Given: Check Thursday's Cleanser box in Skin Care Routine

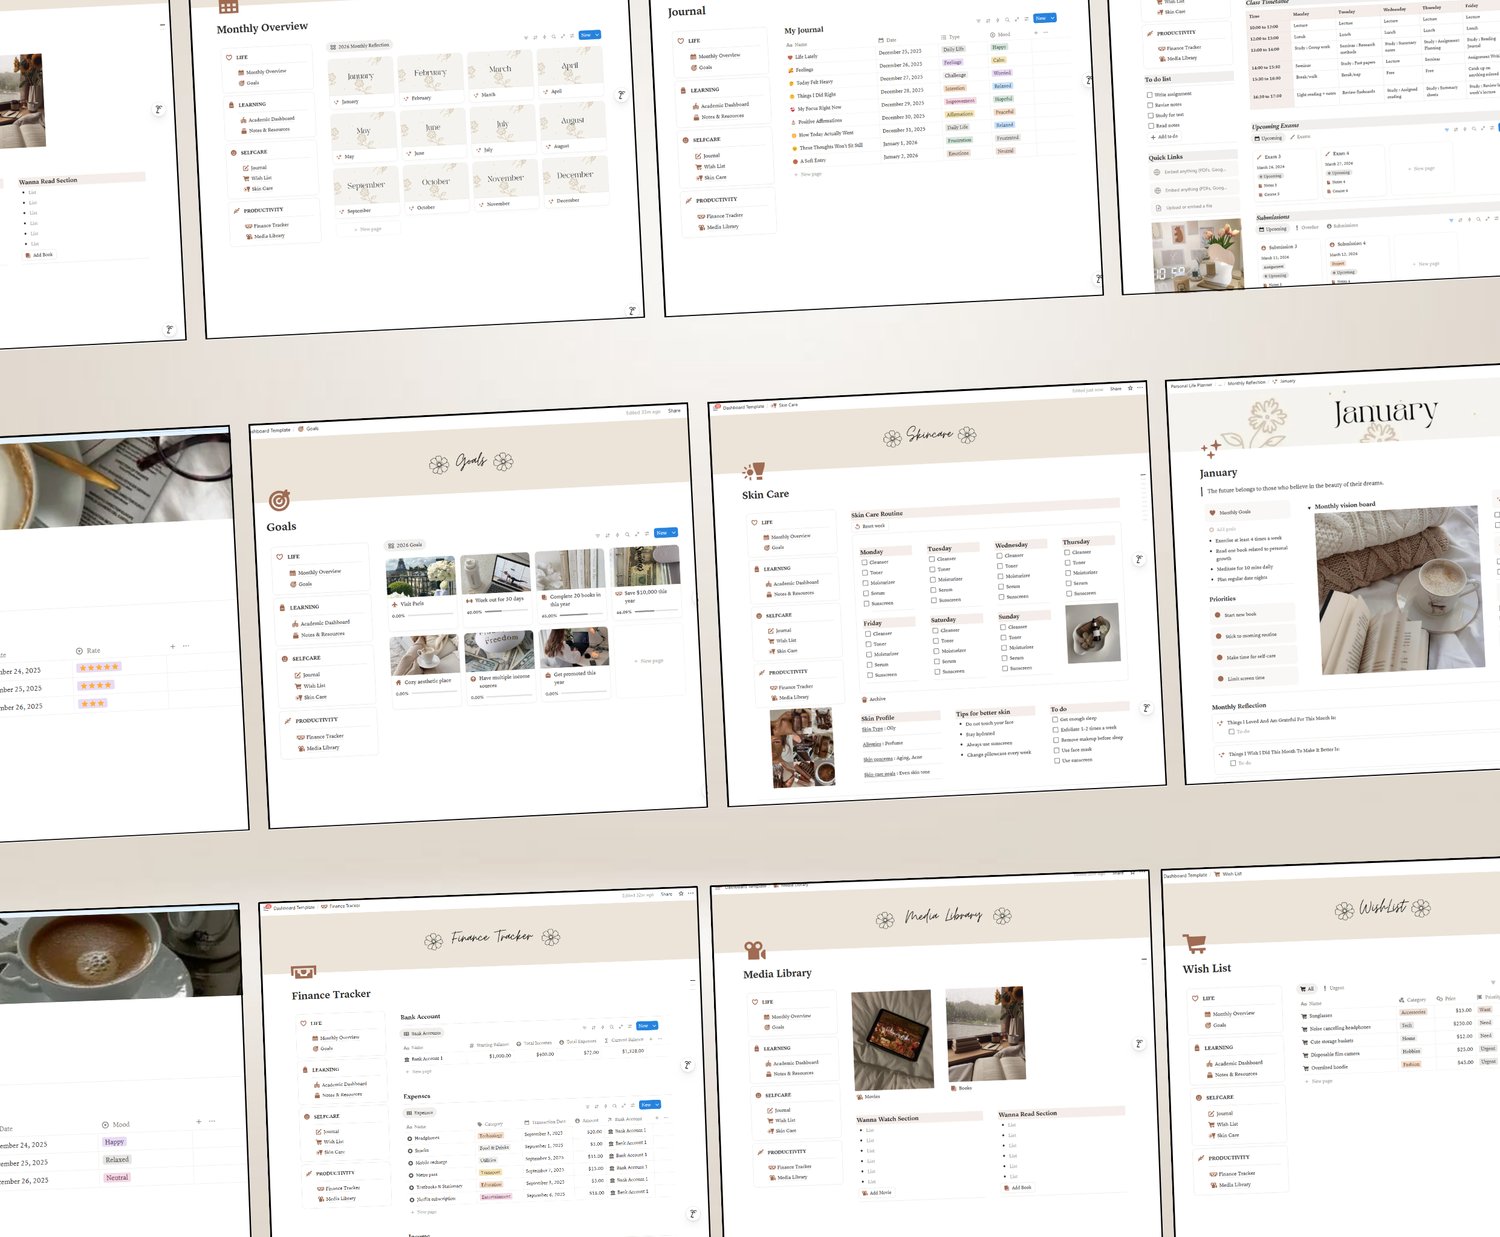Looking at the screenshot, I should (1067, 552).
